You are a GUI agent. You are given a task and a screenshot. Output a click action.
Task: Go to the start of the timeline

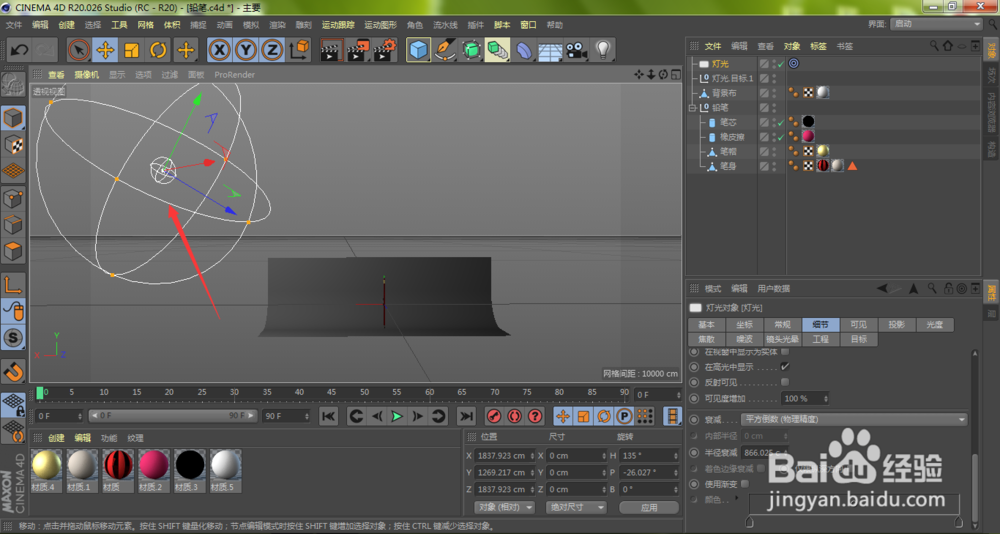coord(328,417)
